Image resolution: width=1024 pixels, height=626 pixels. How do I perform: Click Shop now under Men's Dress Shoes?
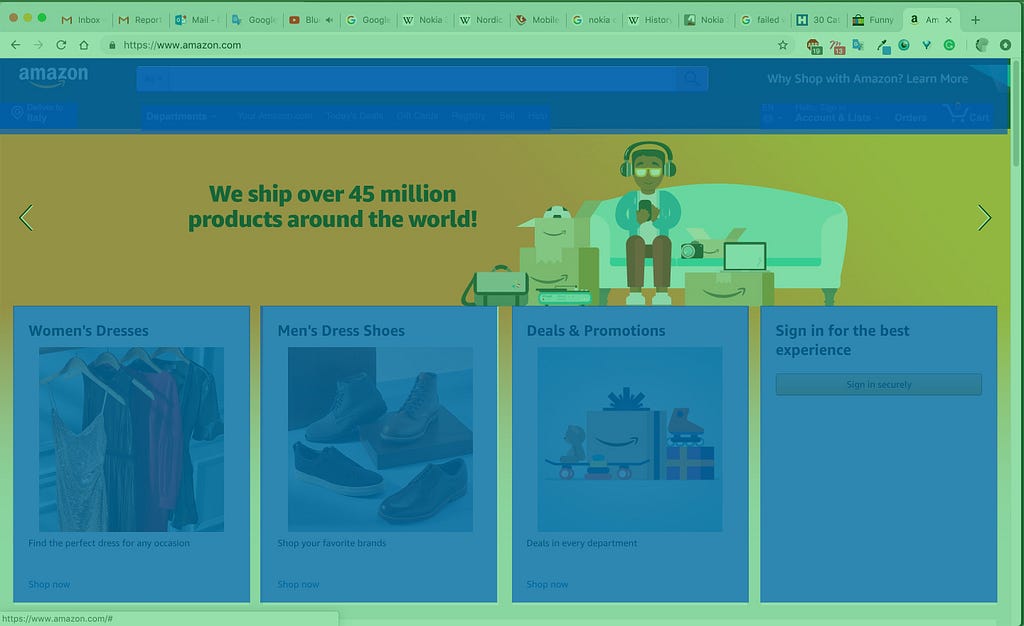[x=298, y=584]
